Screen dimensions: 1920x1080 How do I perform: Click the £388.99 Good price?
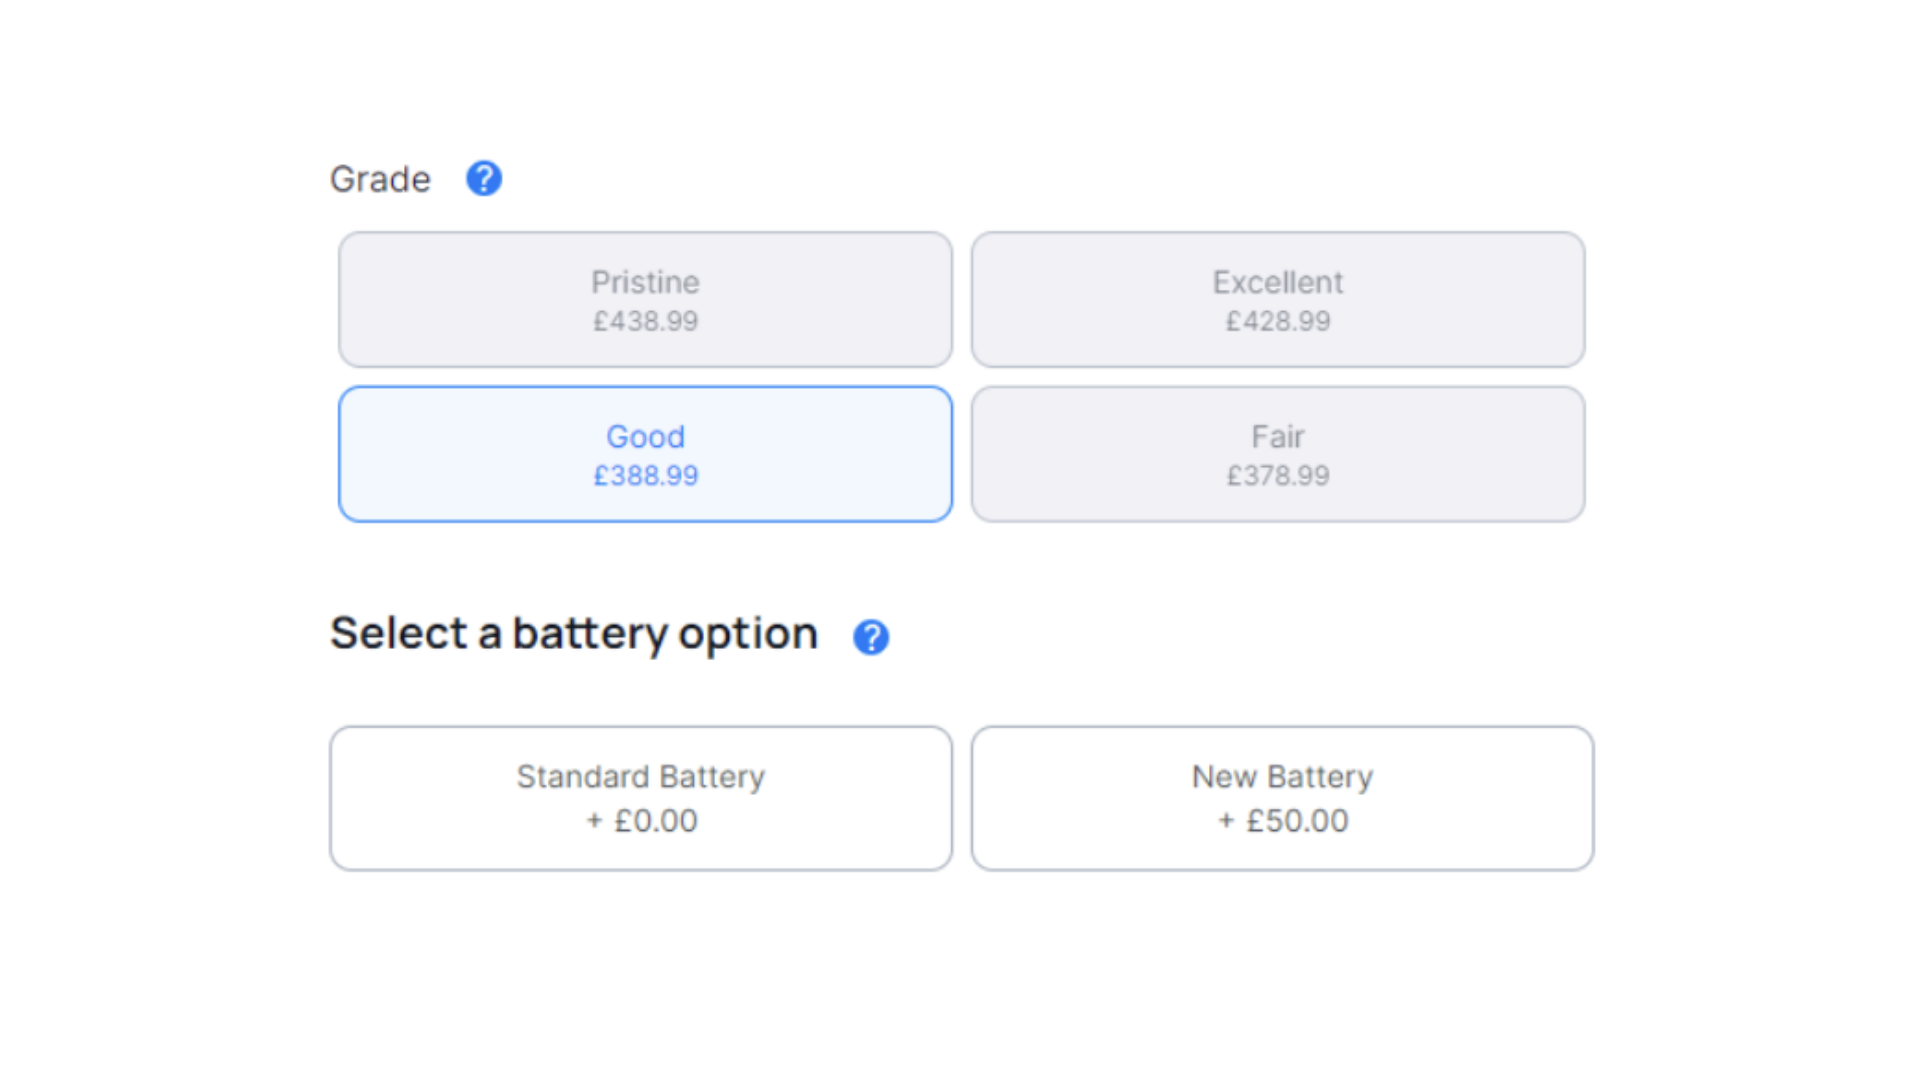[x=645, y=475]
